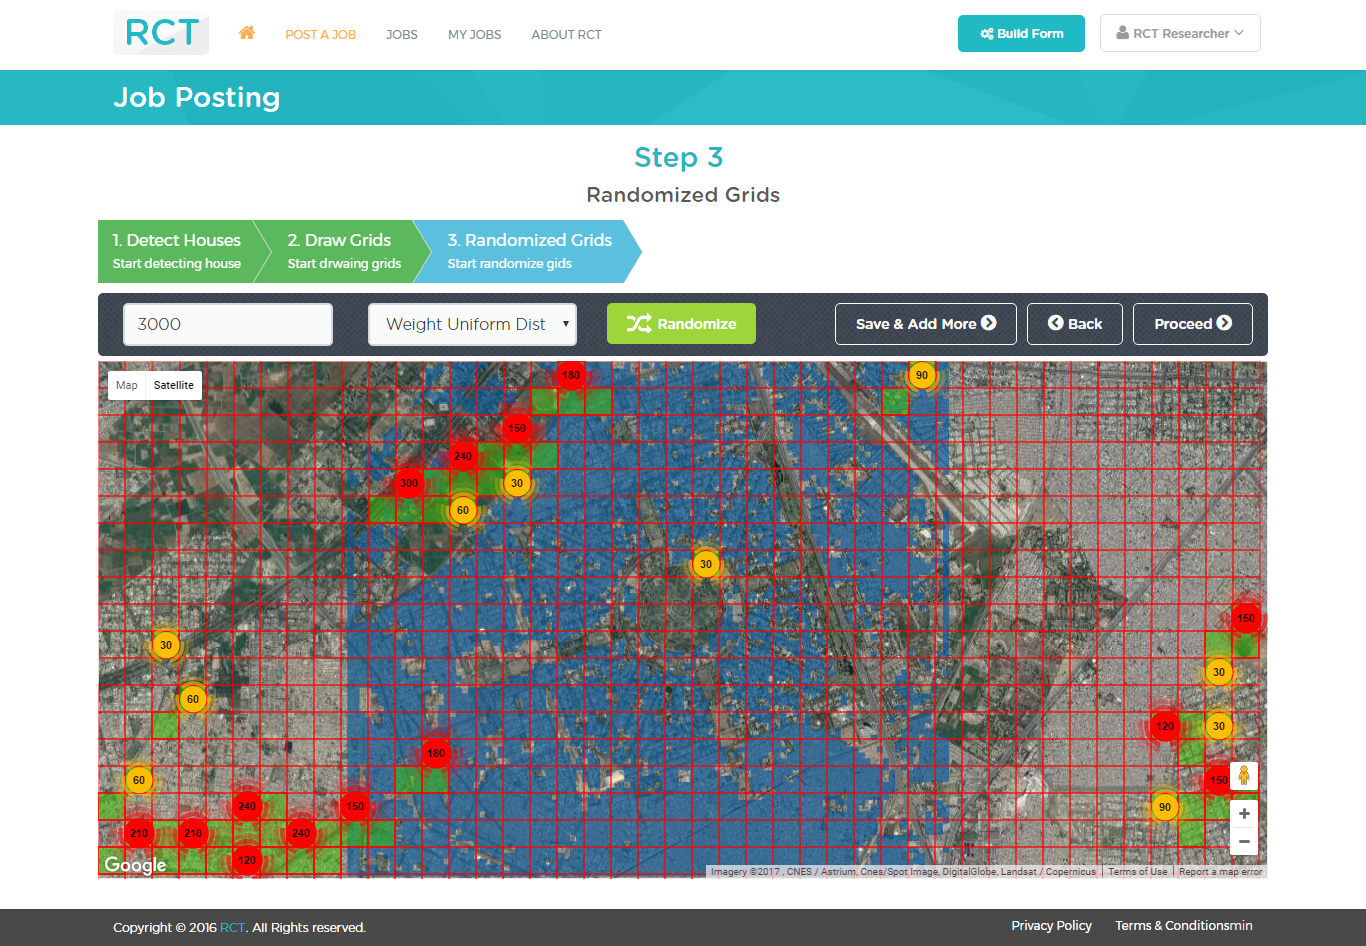The width and height of the screenshot is (1366, 946).
Task: Click the RCT logo
Action: click(x=161, y=33)
